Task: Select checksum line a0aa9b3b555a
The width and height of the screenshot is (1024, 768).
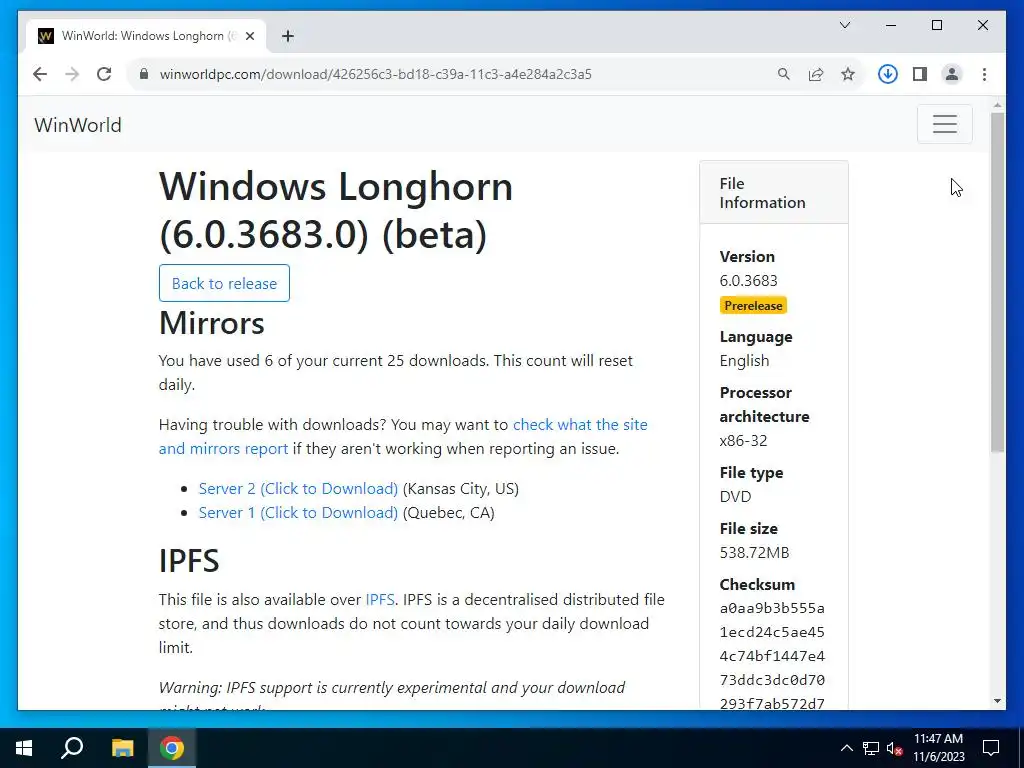Action: pyautogui.click(x=772, y=608)
